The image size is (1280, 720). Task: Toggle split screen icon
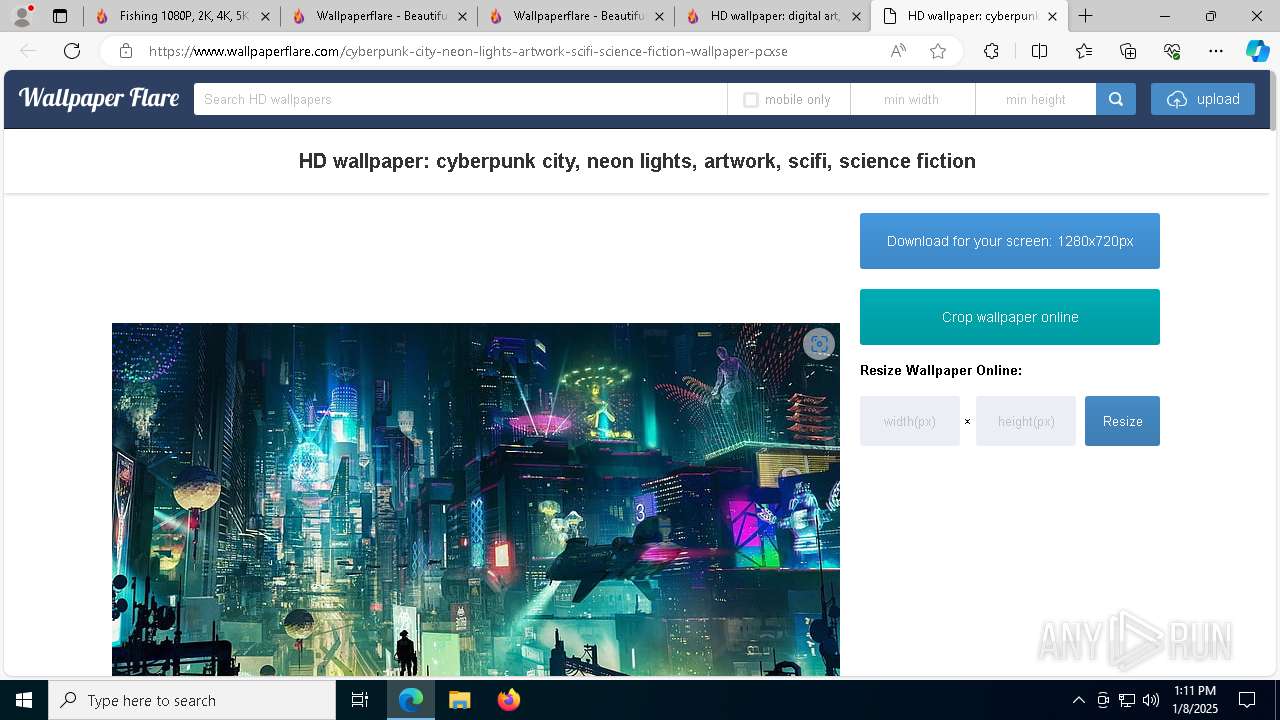click(1039, 51)
